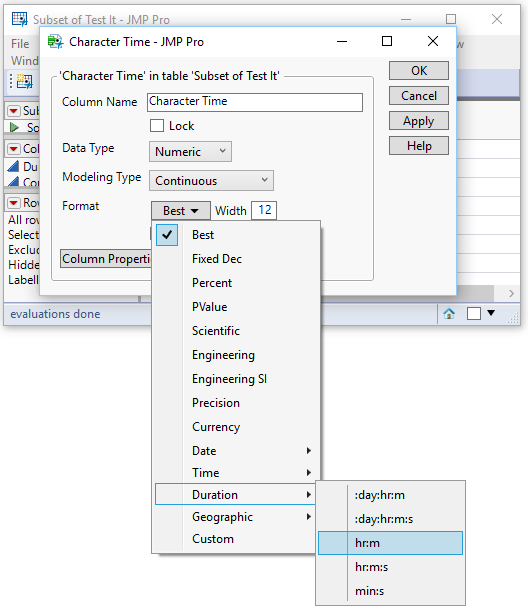
Task: Choose Scientific format
Action: tap(236, 331)
